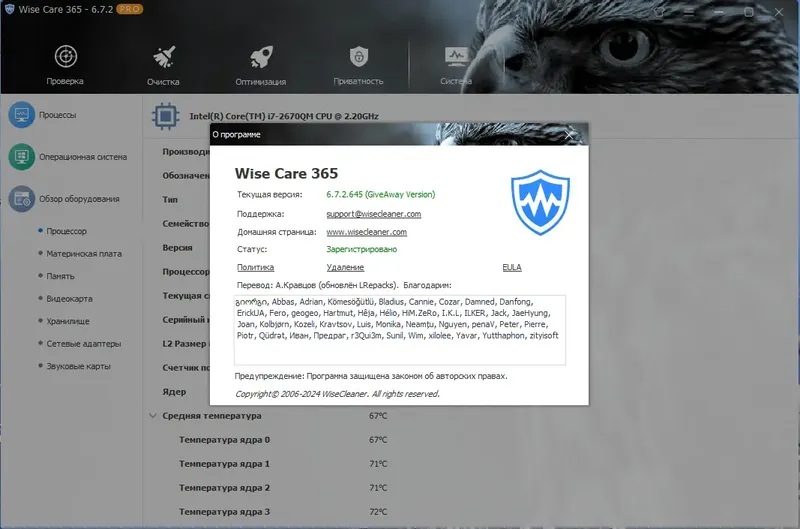Screen dimensions: 800x529
Task: Click the Тип row label
Action: (x=170, y=199)
